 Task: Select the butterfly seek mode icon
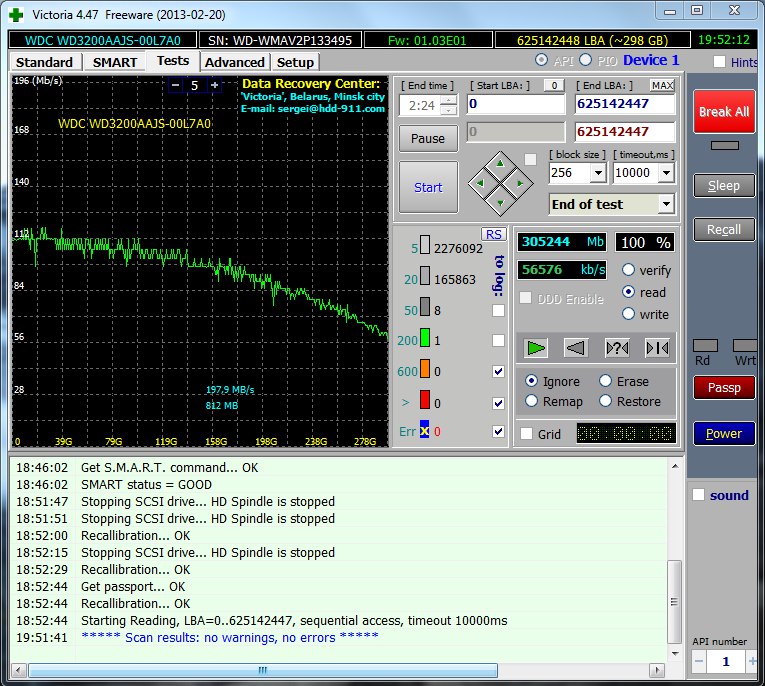pos(657,347)
